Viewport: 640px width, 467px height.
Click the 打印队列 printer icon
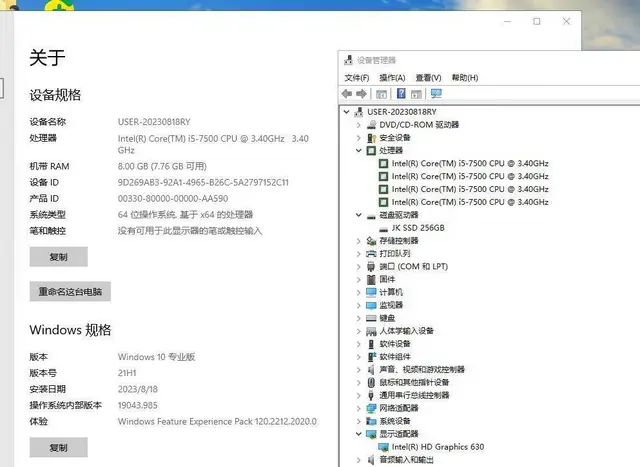pos(371,254)
